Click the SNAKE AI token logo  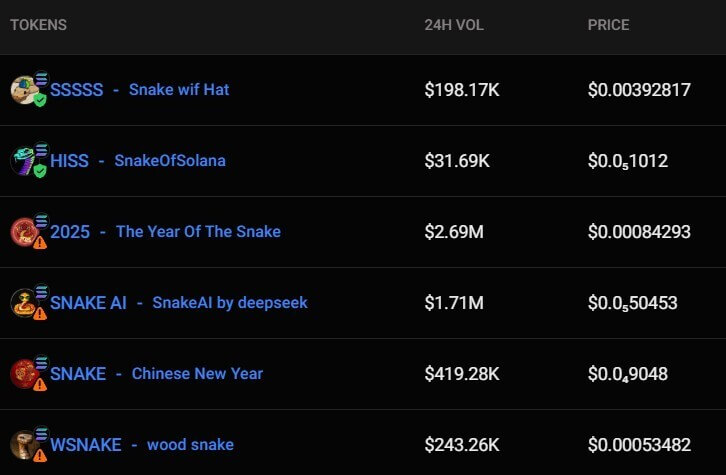coord(23,303)
